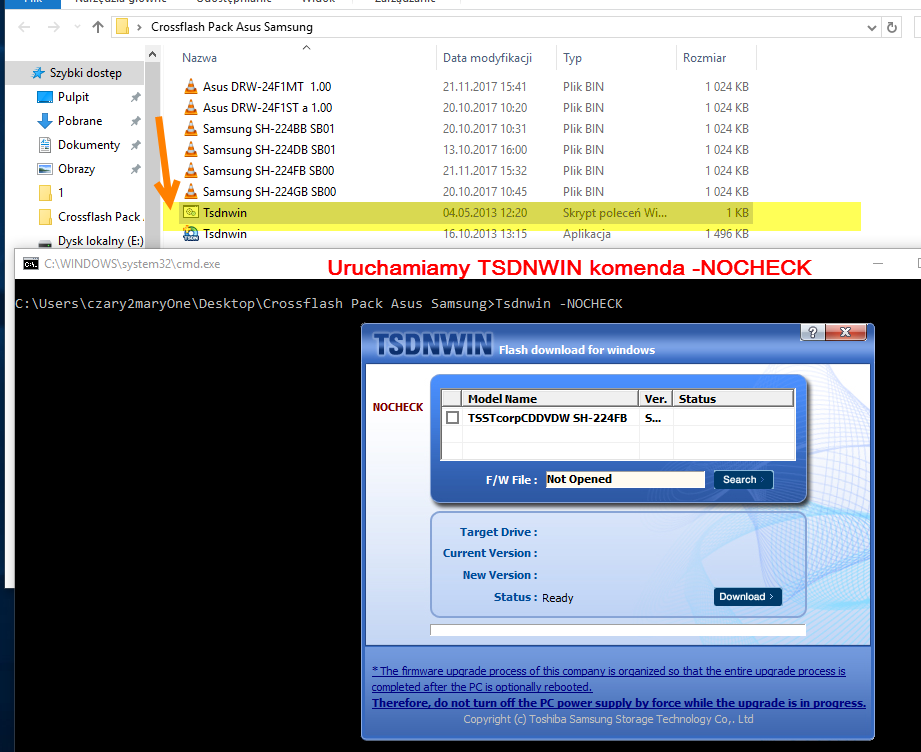Click the TSDNWIN download progress bar

click(618, 630)
